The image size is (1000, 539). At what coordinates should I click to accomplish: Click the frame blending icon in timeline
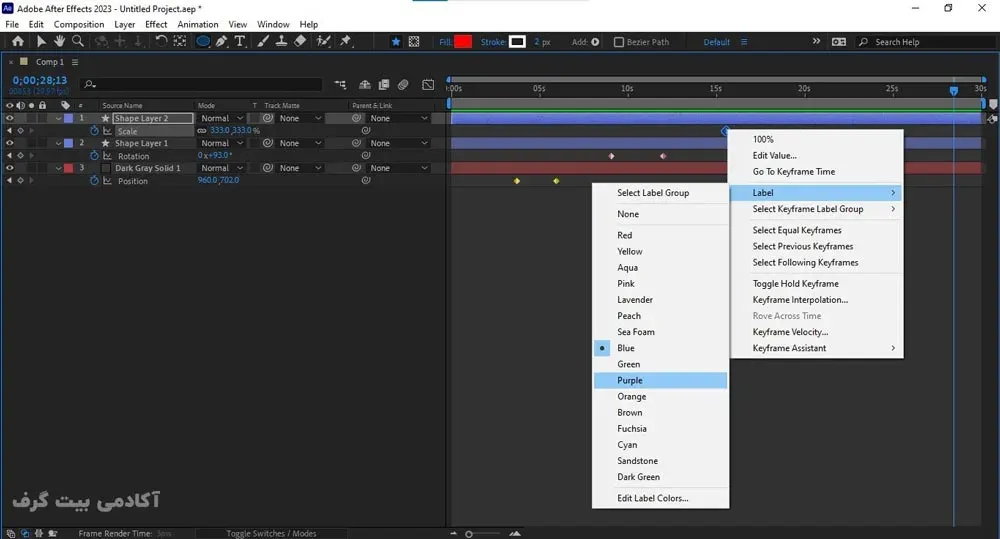click(x=384, y=84)
